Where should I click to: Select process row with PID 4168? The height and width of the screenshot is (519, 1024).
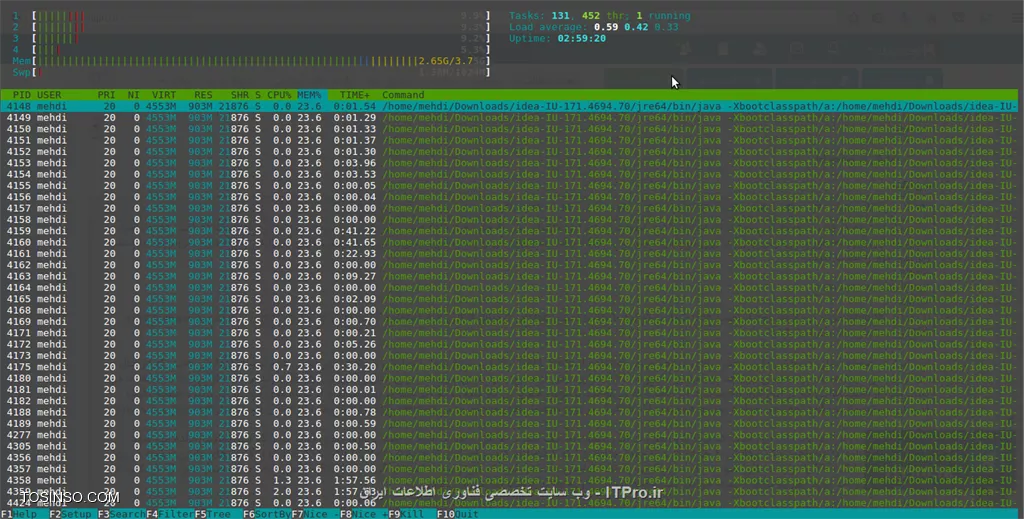pos(509,310)
